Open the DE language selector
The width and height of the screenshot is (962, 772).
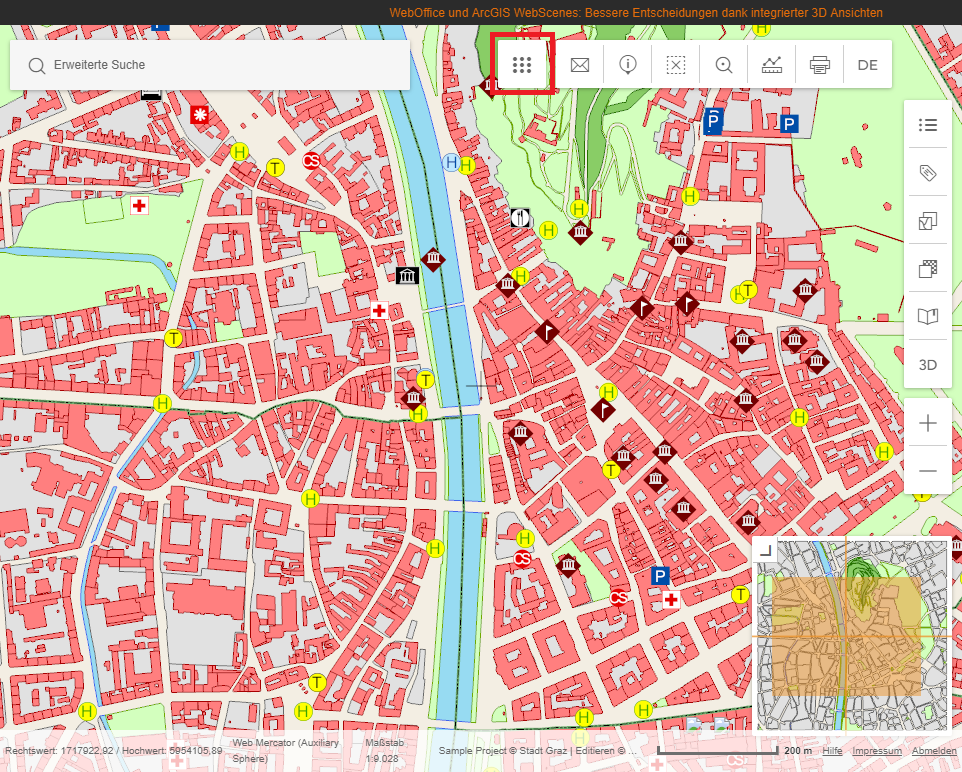click(867, 65)
